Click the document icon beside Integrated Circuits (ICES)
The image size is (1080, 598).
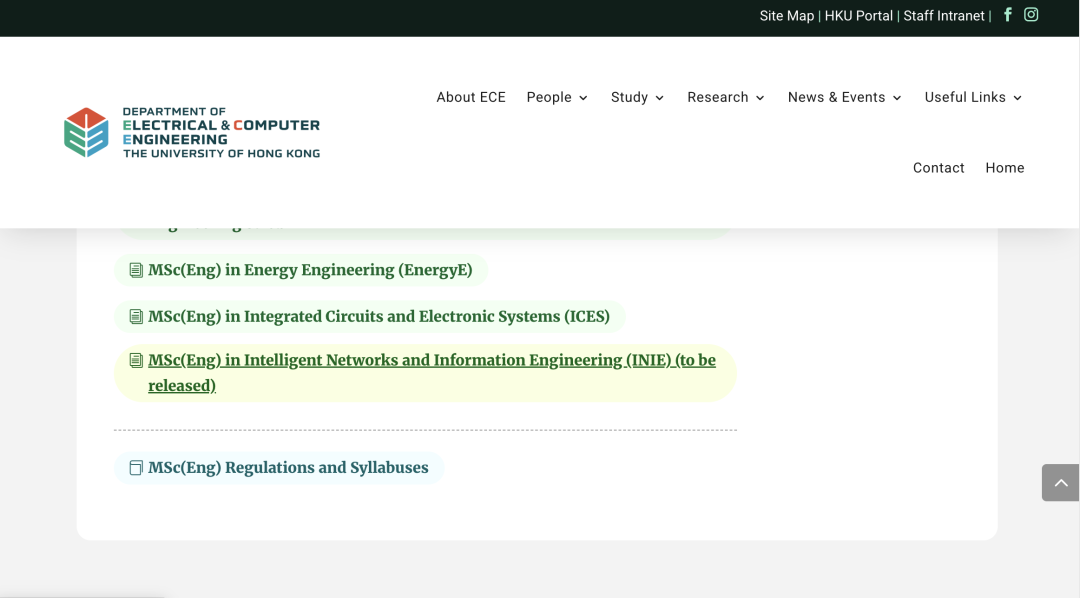pos(136,316)
